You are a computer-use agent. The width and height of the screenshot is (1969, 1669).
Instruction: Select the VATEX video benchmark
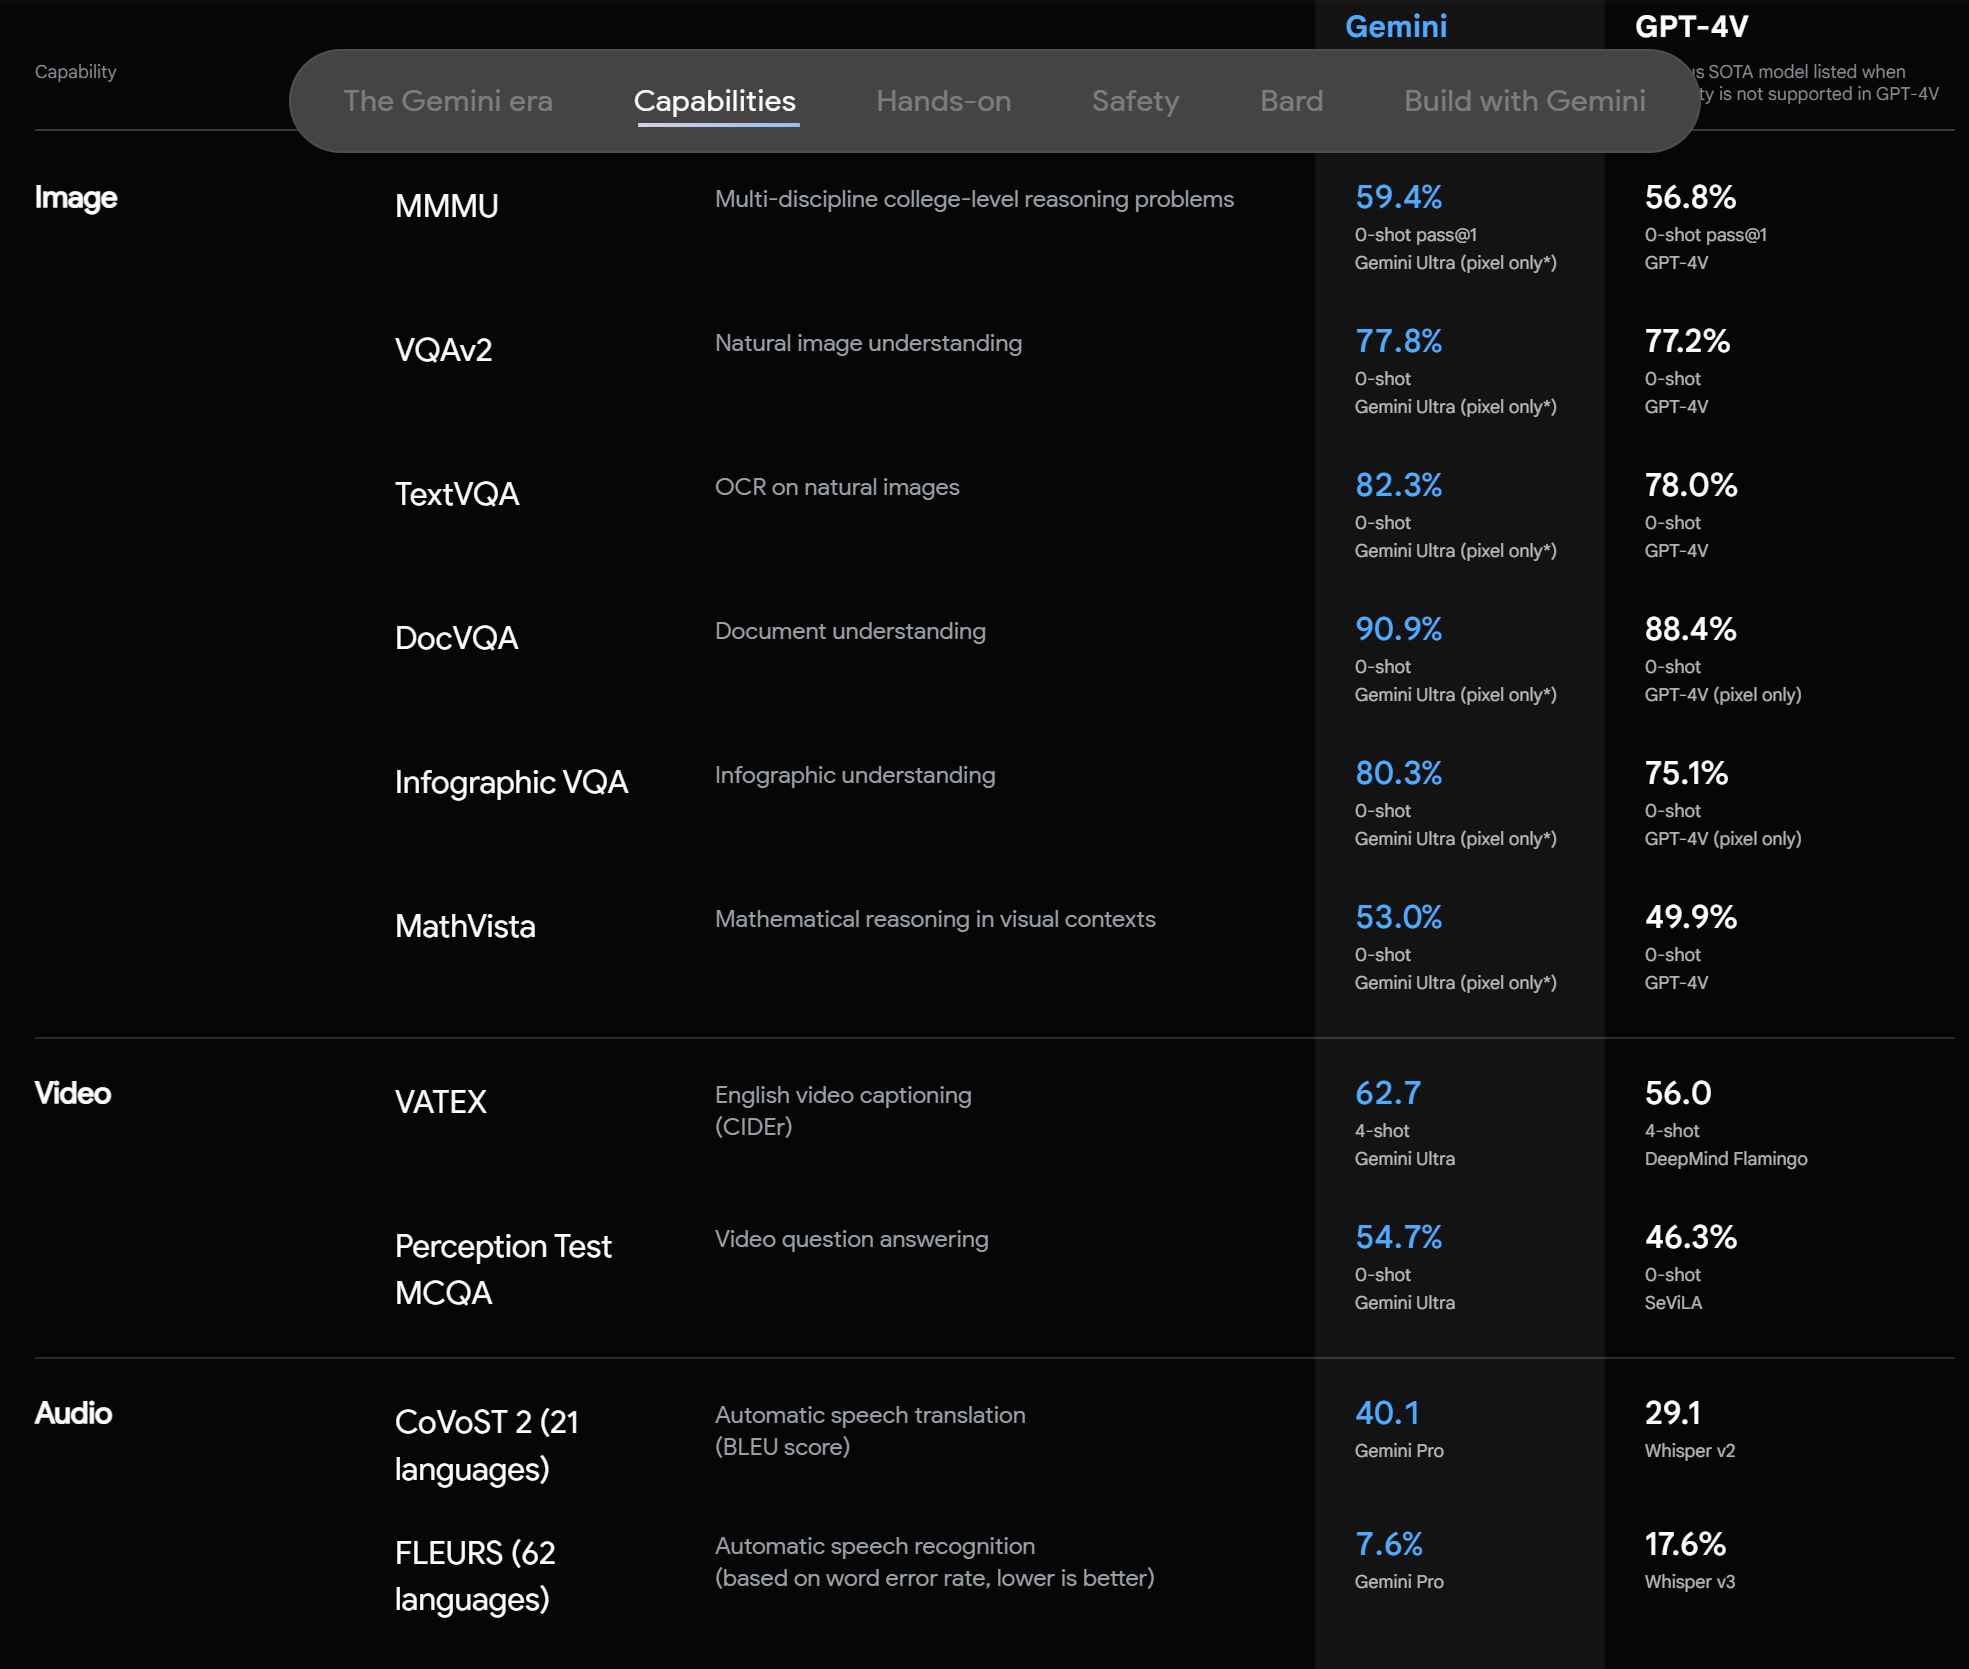pyautogui.click(x=440, y=1102)
